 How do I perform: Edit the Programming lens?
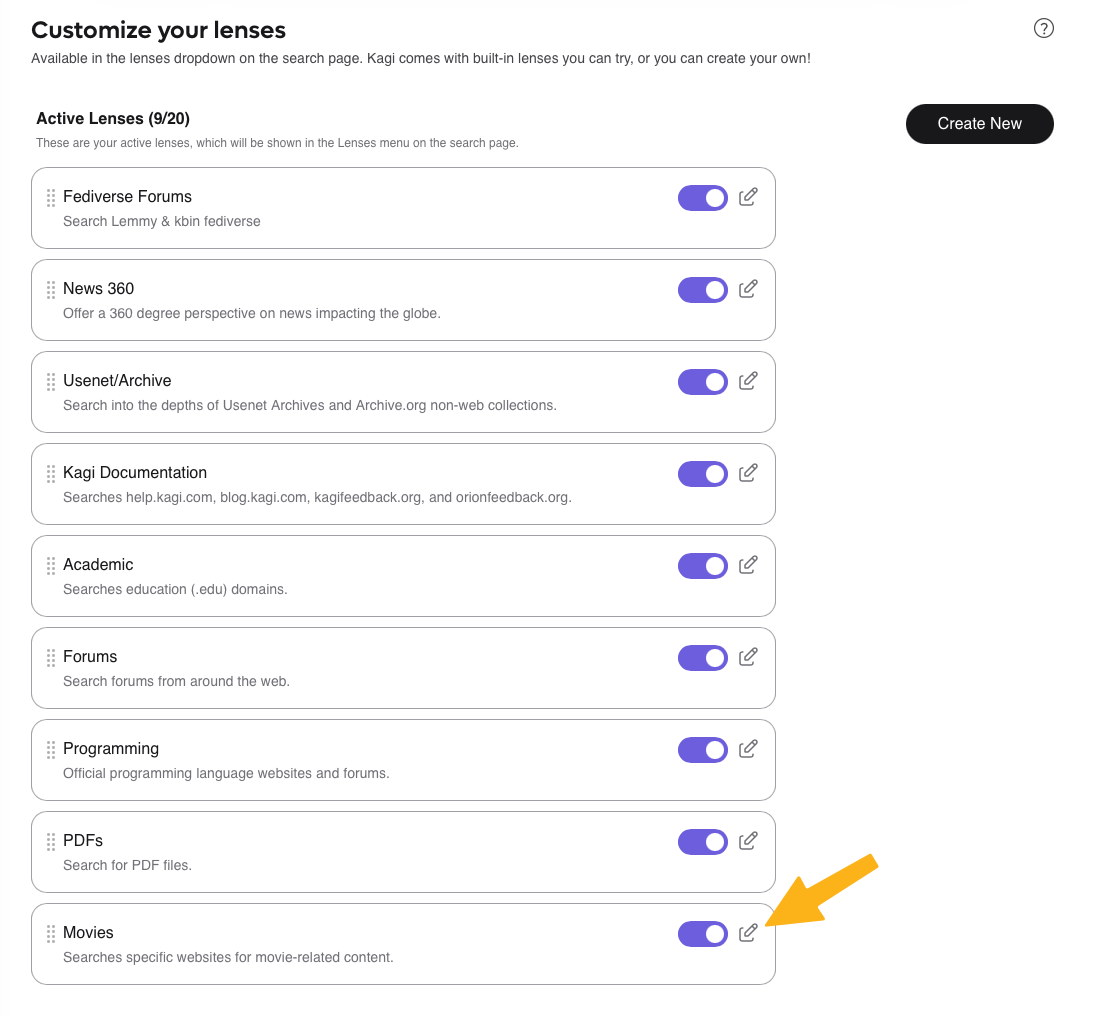tap(748, 749)
